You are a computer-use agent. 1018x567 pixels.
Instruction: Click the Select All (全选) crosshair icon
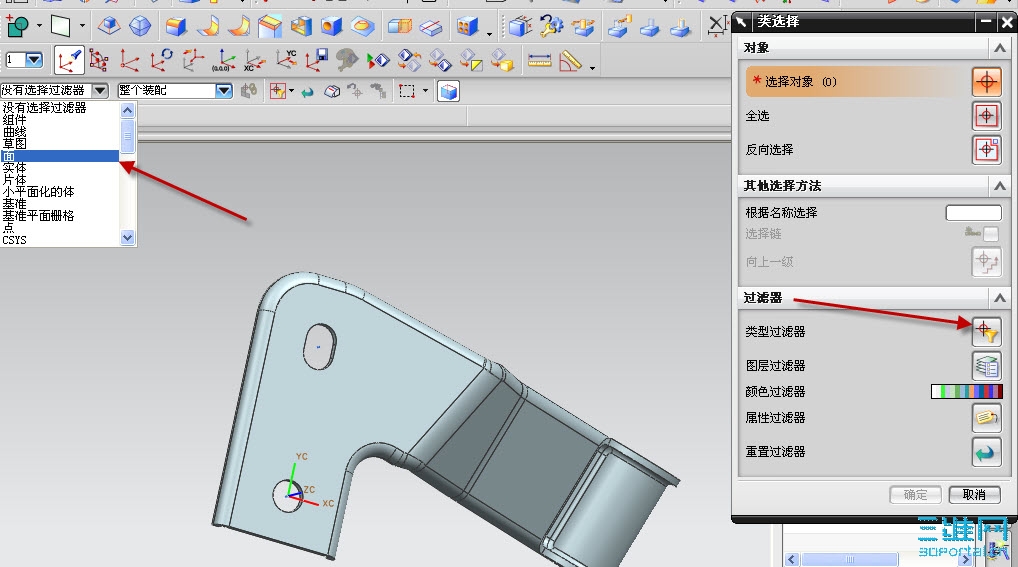click(x=986, y=116)
